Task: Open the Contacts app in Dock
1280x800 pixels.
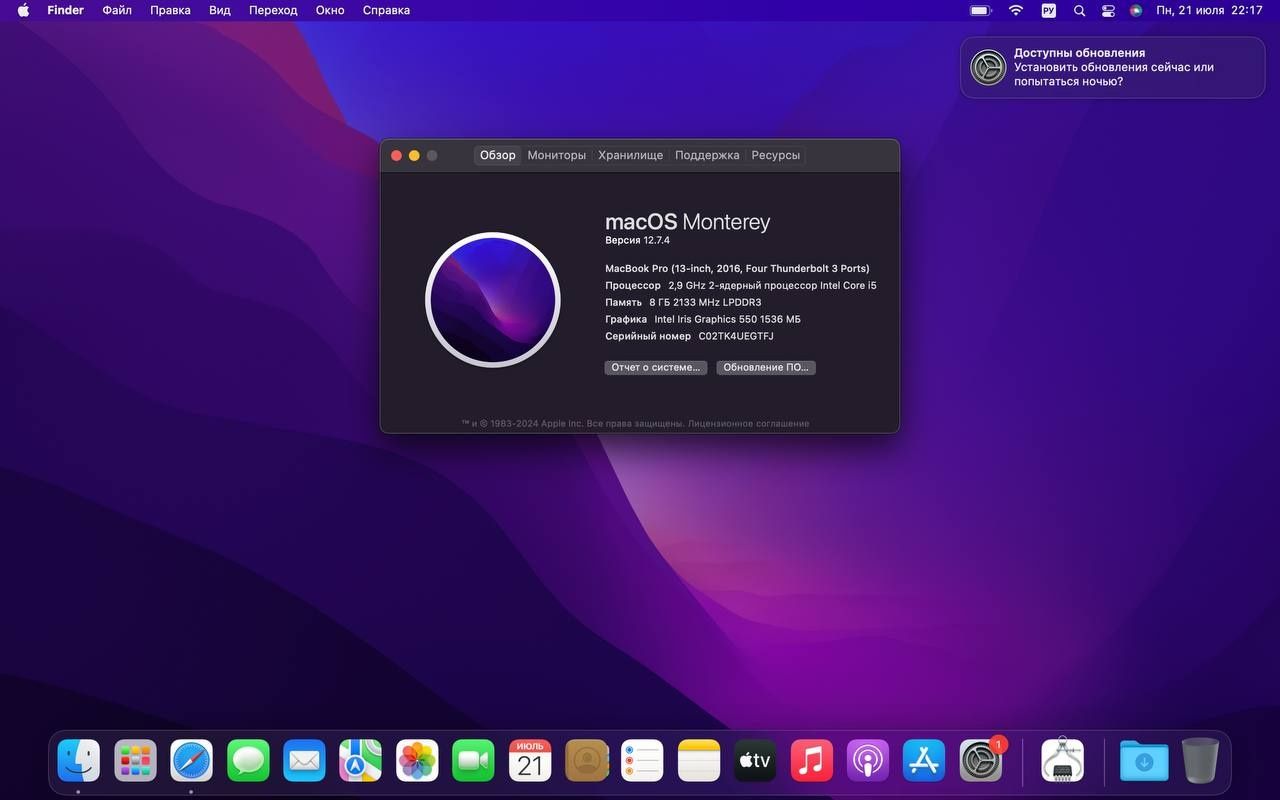Action: coord(586,761)
